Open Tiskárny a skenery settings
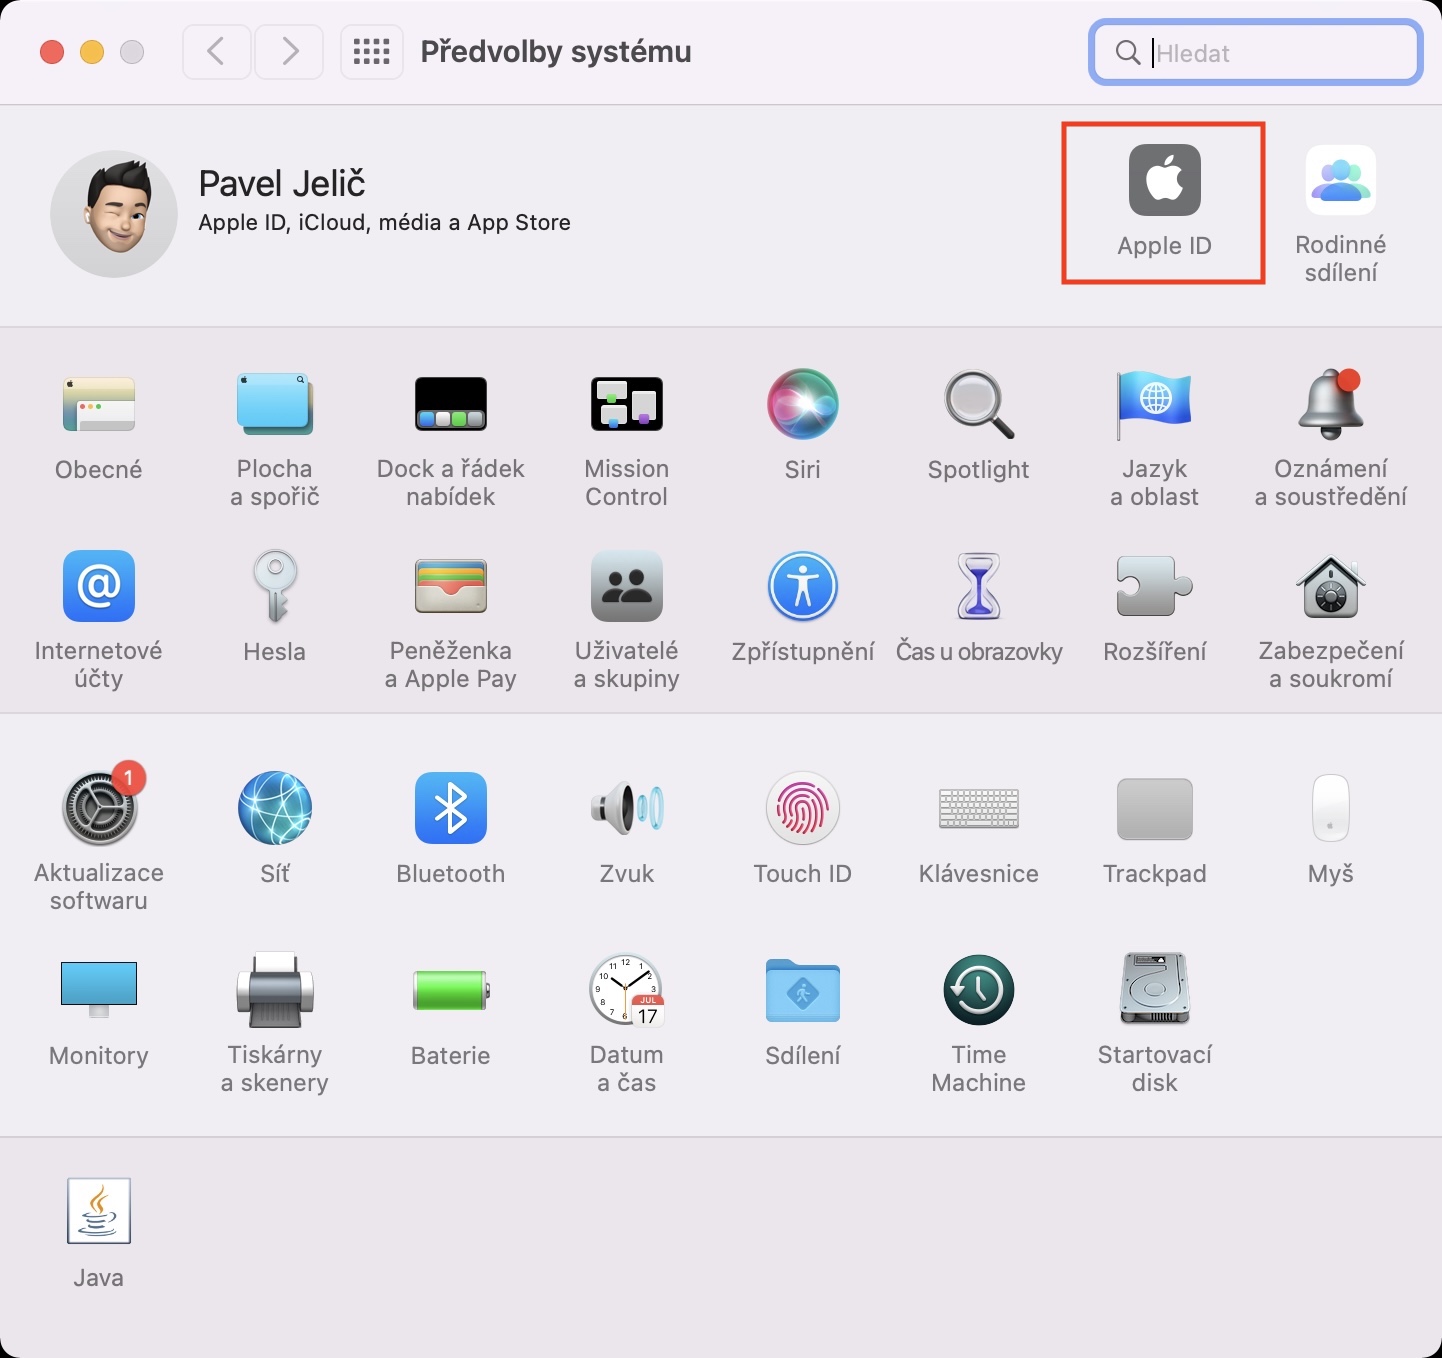The width and height of the screenshot is (1442, 1358). pos(275,1025)
